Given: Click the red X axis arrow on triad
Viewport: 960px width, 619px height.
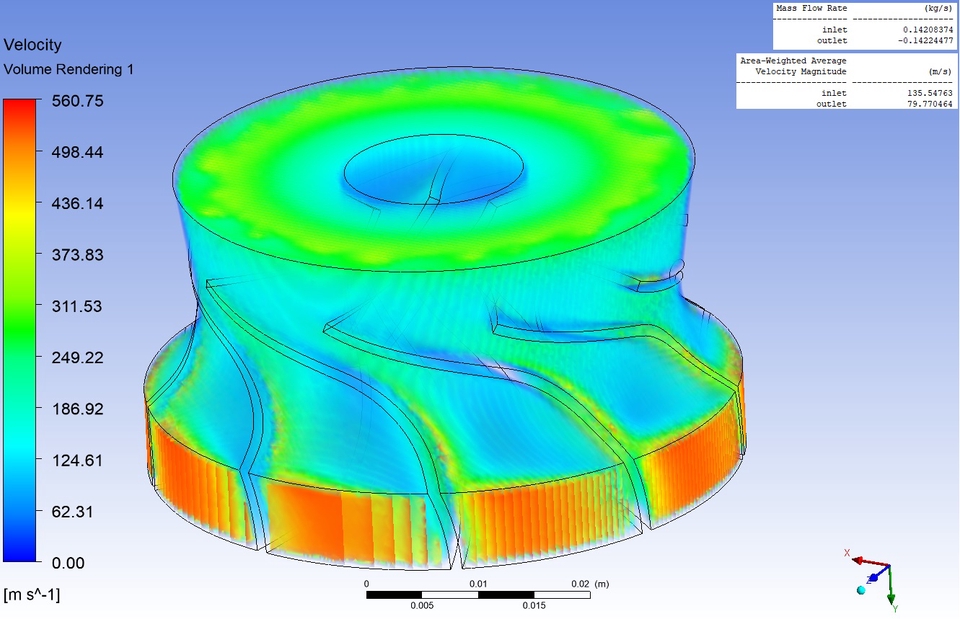Looking at the screenshot, I should click(859, 560).
